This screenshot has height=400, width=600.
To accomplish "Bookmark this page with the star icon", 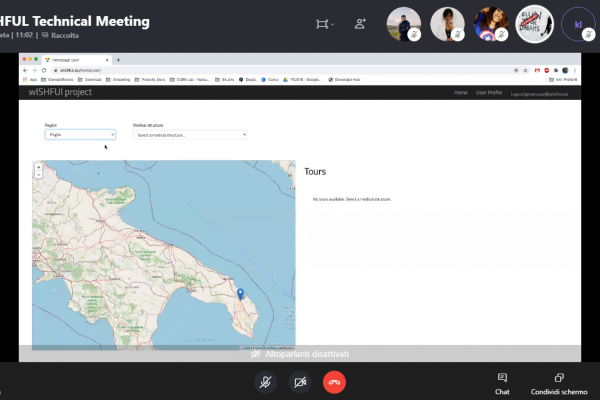I will [x=525, y=70].
